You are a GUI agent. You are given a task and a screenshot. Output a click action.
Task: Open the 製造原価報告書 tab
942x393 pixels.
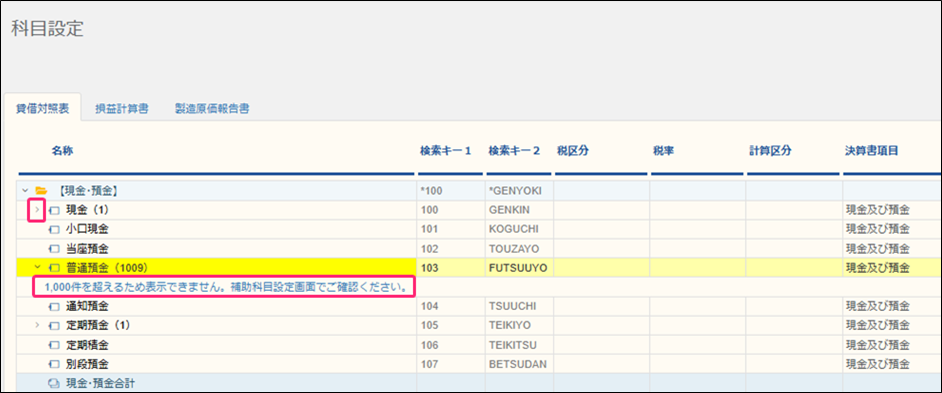[x=212, y=109]
